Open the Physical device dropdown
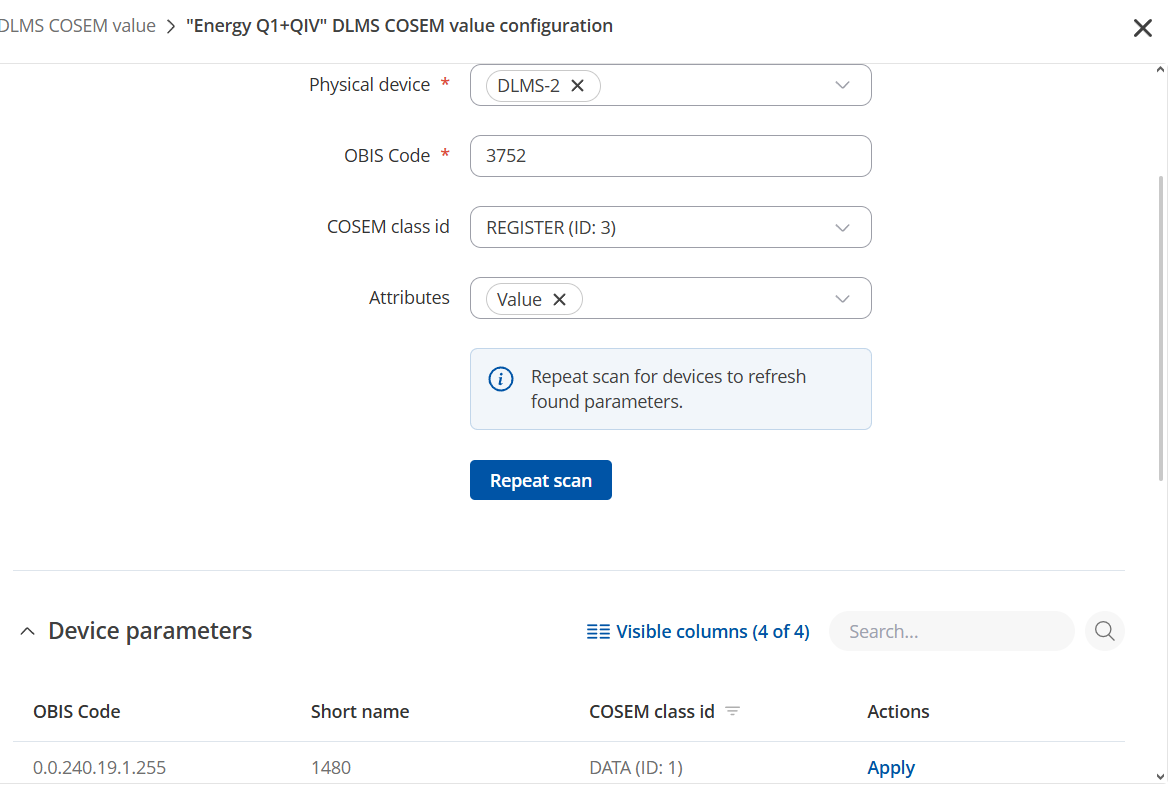This screenshot has width=1176, height=788. pos(842,85)
